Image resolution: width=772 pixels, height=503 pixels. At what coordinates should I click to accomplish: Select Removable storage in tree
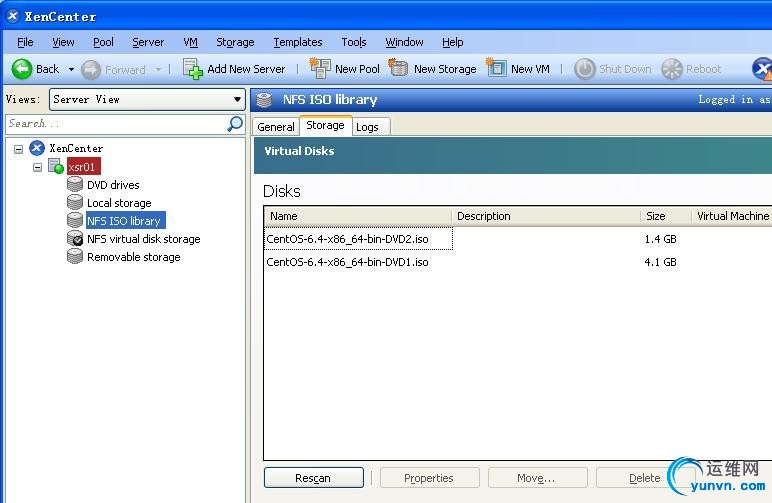click(133, 257)
